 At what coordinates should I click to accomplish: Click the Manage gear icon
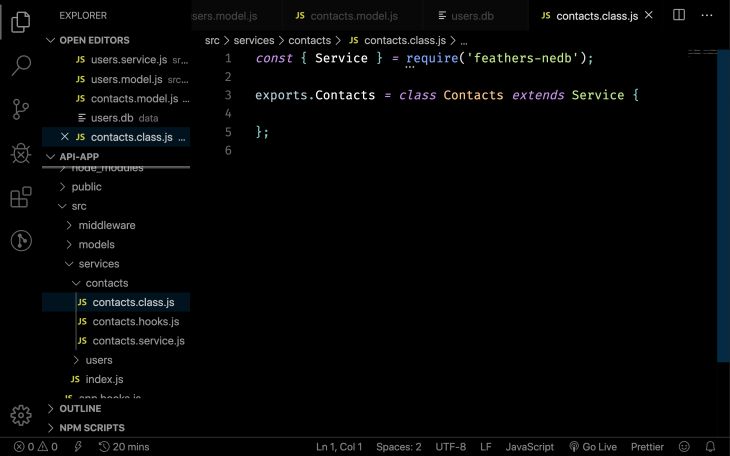click(x=21, y=415)
